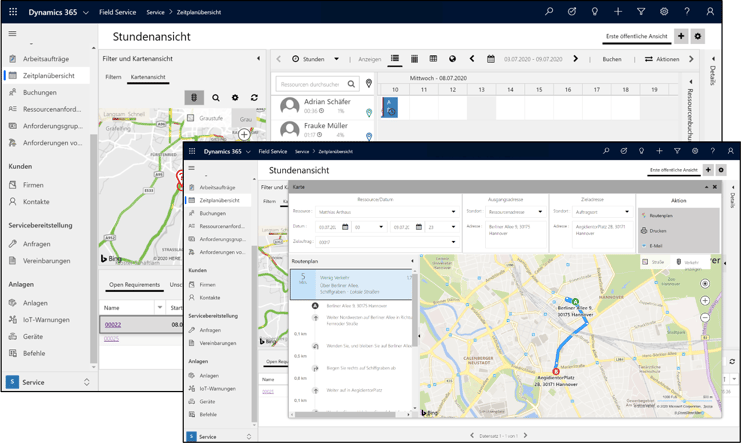Zoom in on the route map

point(705,301)
